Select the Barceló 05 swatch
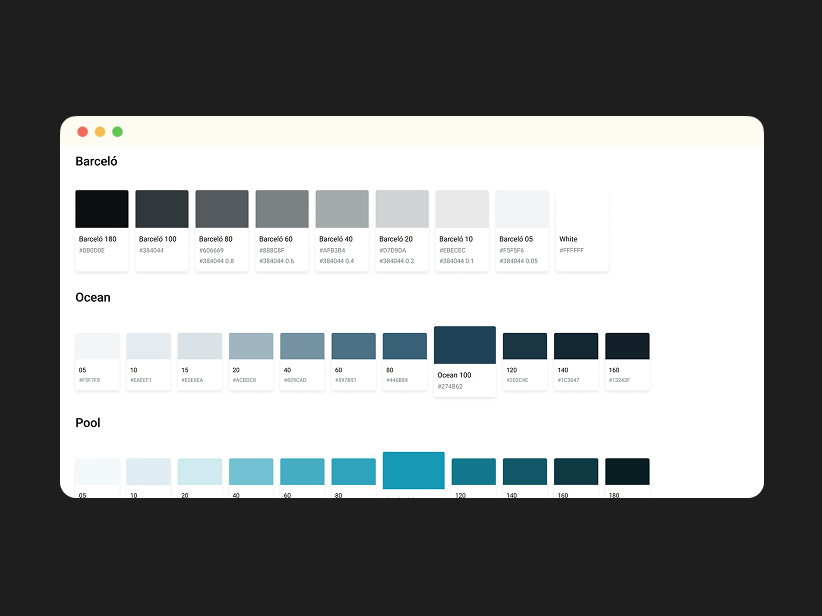The image size is (822, 616). coord(522,209)
